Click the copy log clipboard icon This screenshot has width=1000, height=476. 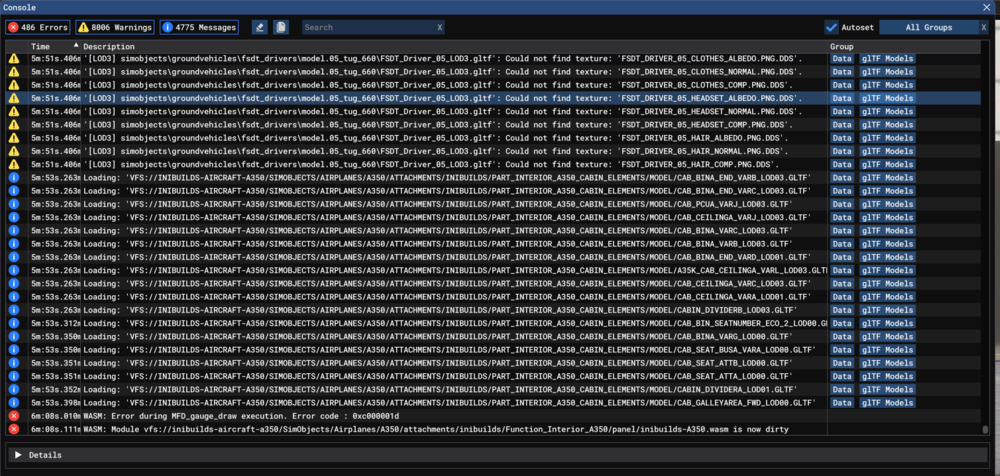pos(281,28)
